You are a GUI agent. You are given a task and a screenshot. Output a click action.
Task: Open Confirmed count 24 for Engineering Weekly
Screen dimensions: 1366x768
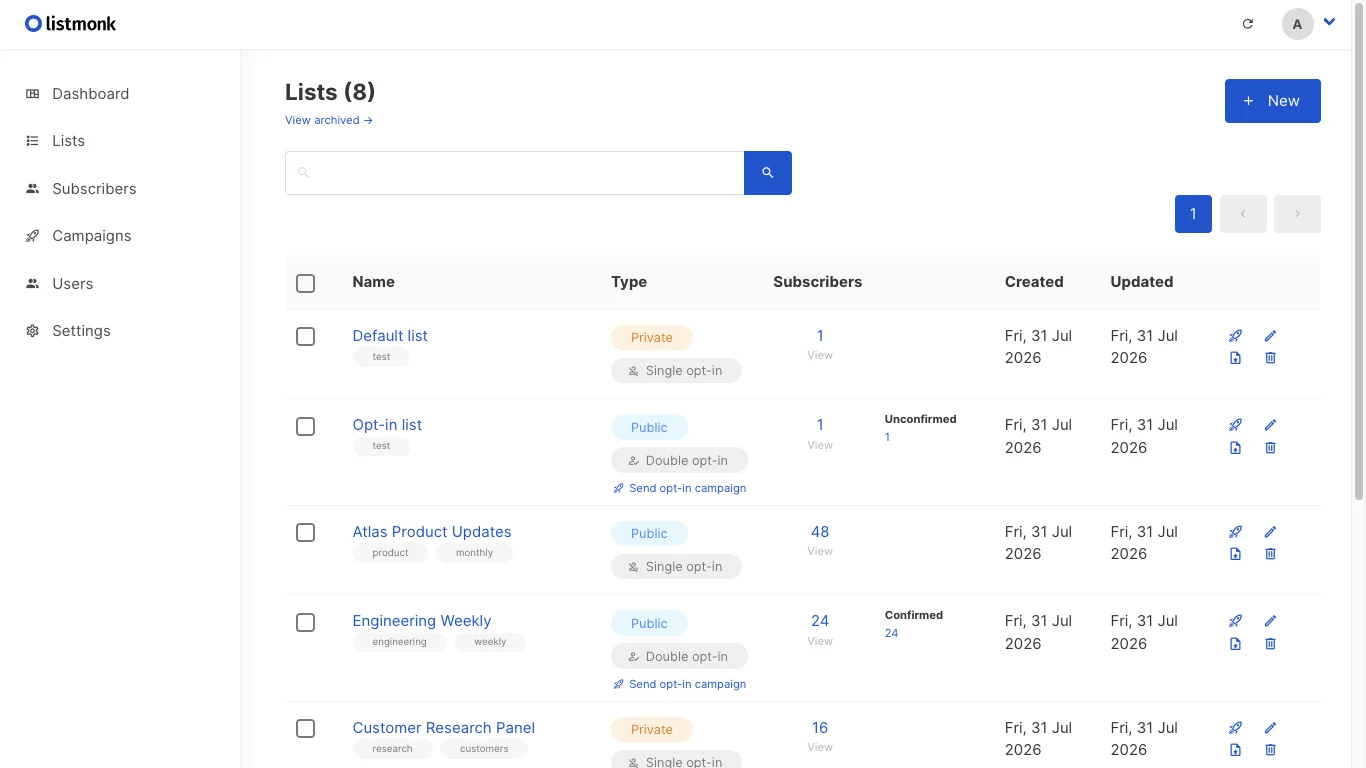point(891,633)
